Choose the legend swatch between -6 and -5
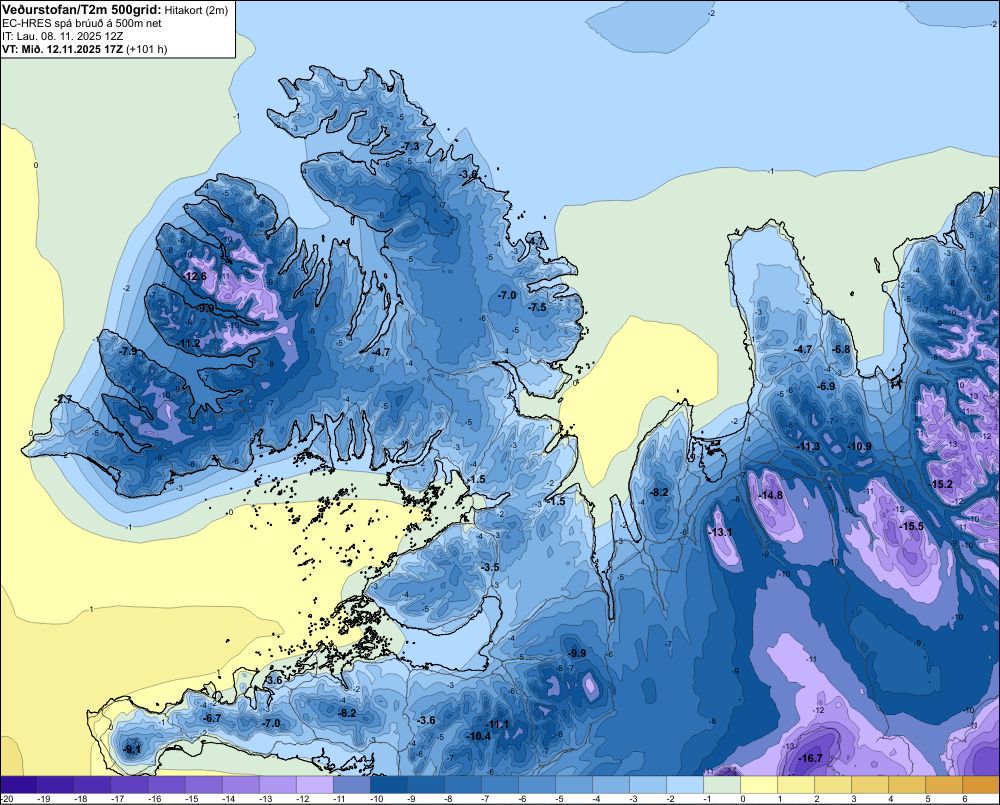 [538, 785]
